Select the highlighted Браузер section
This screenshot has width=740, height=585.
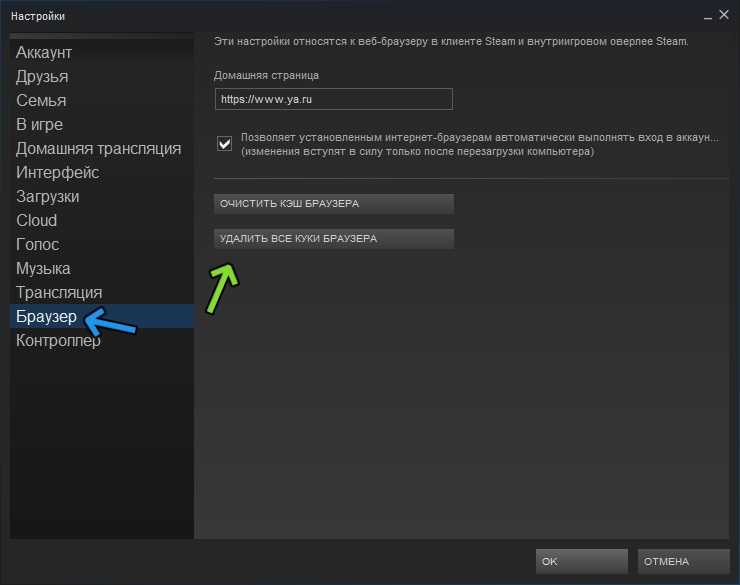pyautogui.click(x=102, y=316)
